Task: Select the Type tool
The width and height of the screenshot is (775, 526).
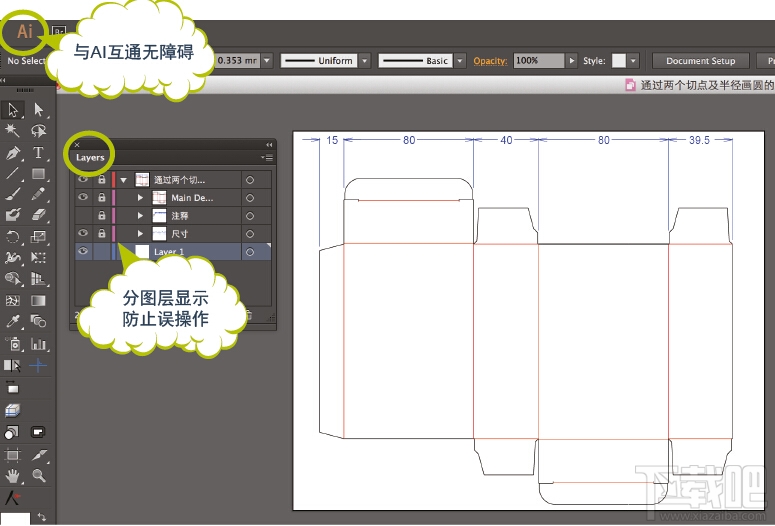Action: coord(38,153)
